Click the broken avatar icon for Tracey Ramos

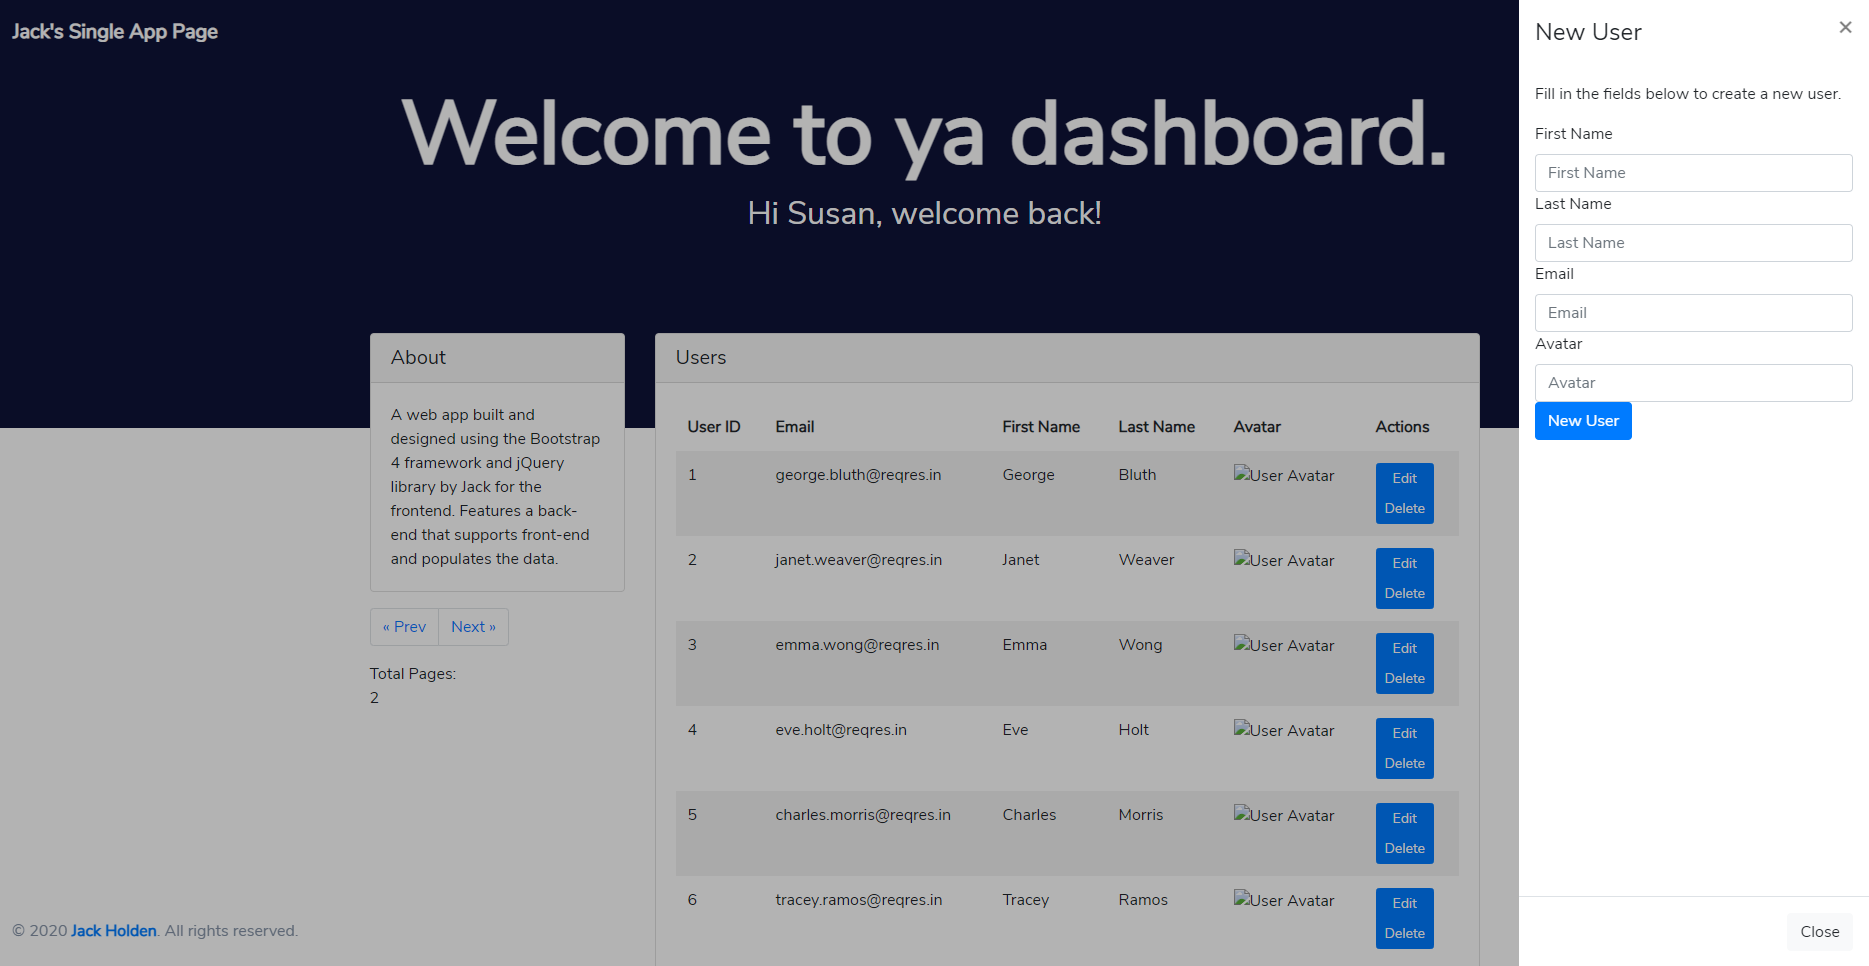pos(1283,901)
